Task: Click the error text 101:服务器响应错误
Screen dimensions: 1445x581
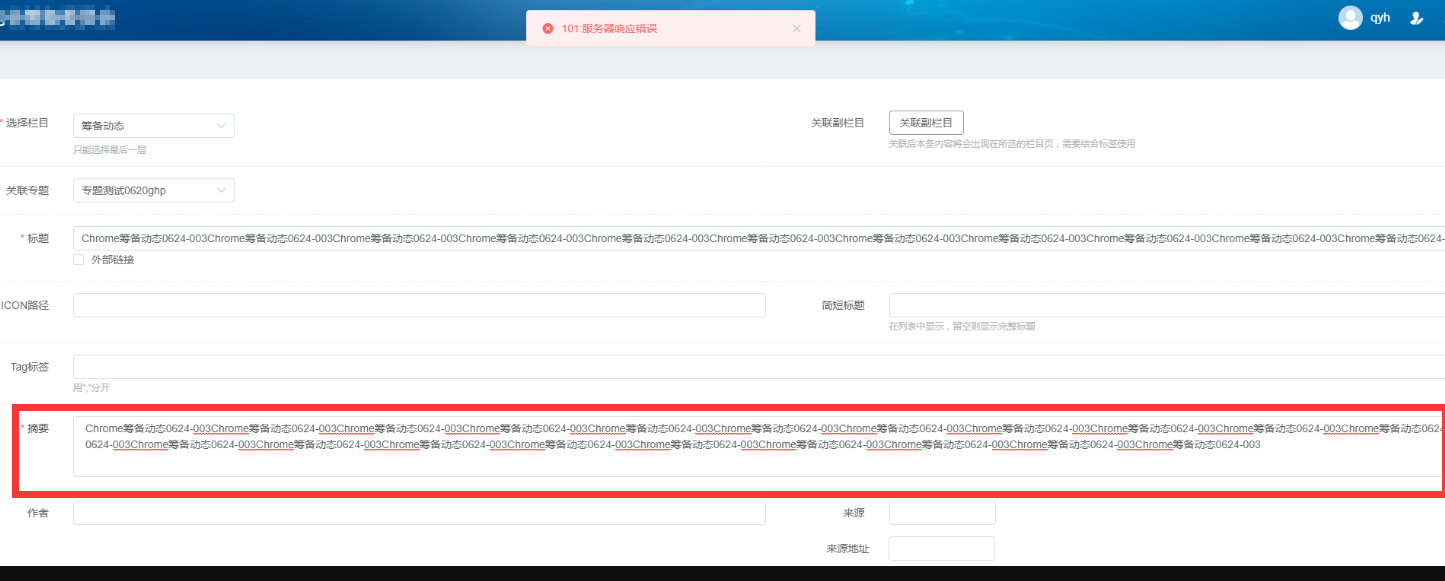Action: [x=609, y=28]
